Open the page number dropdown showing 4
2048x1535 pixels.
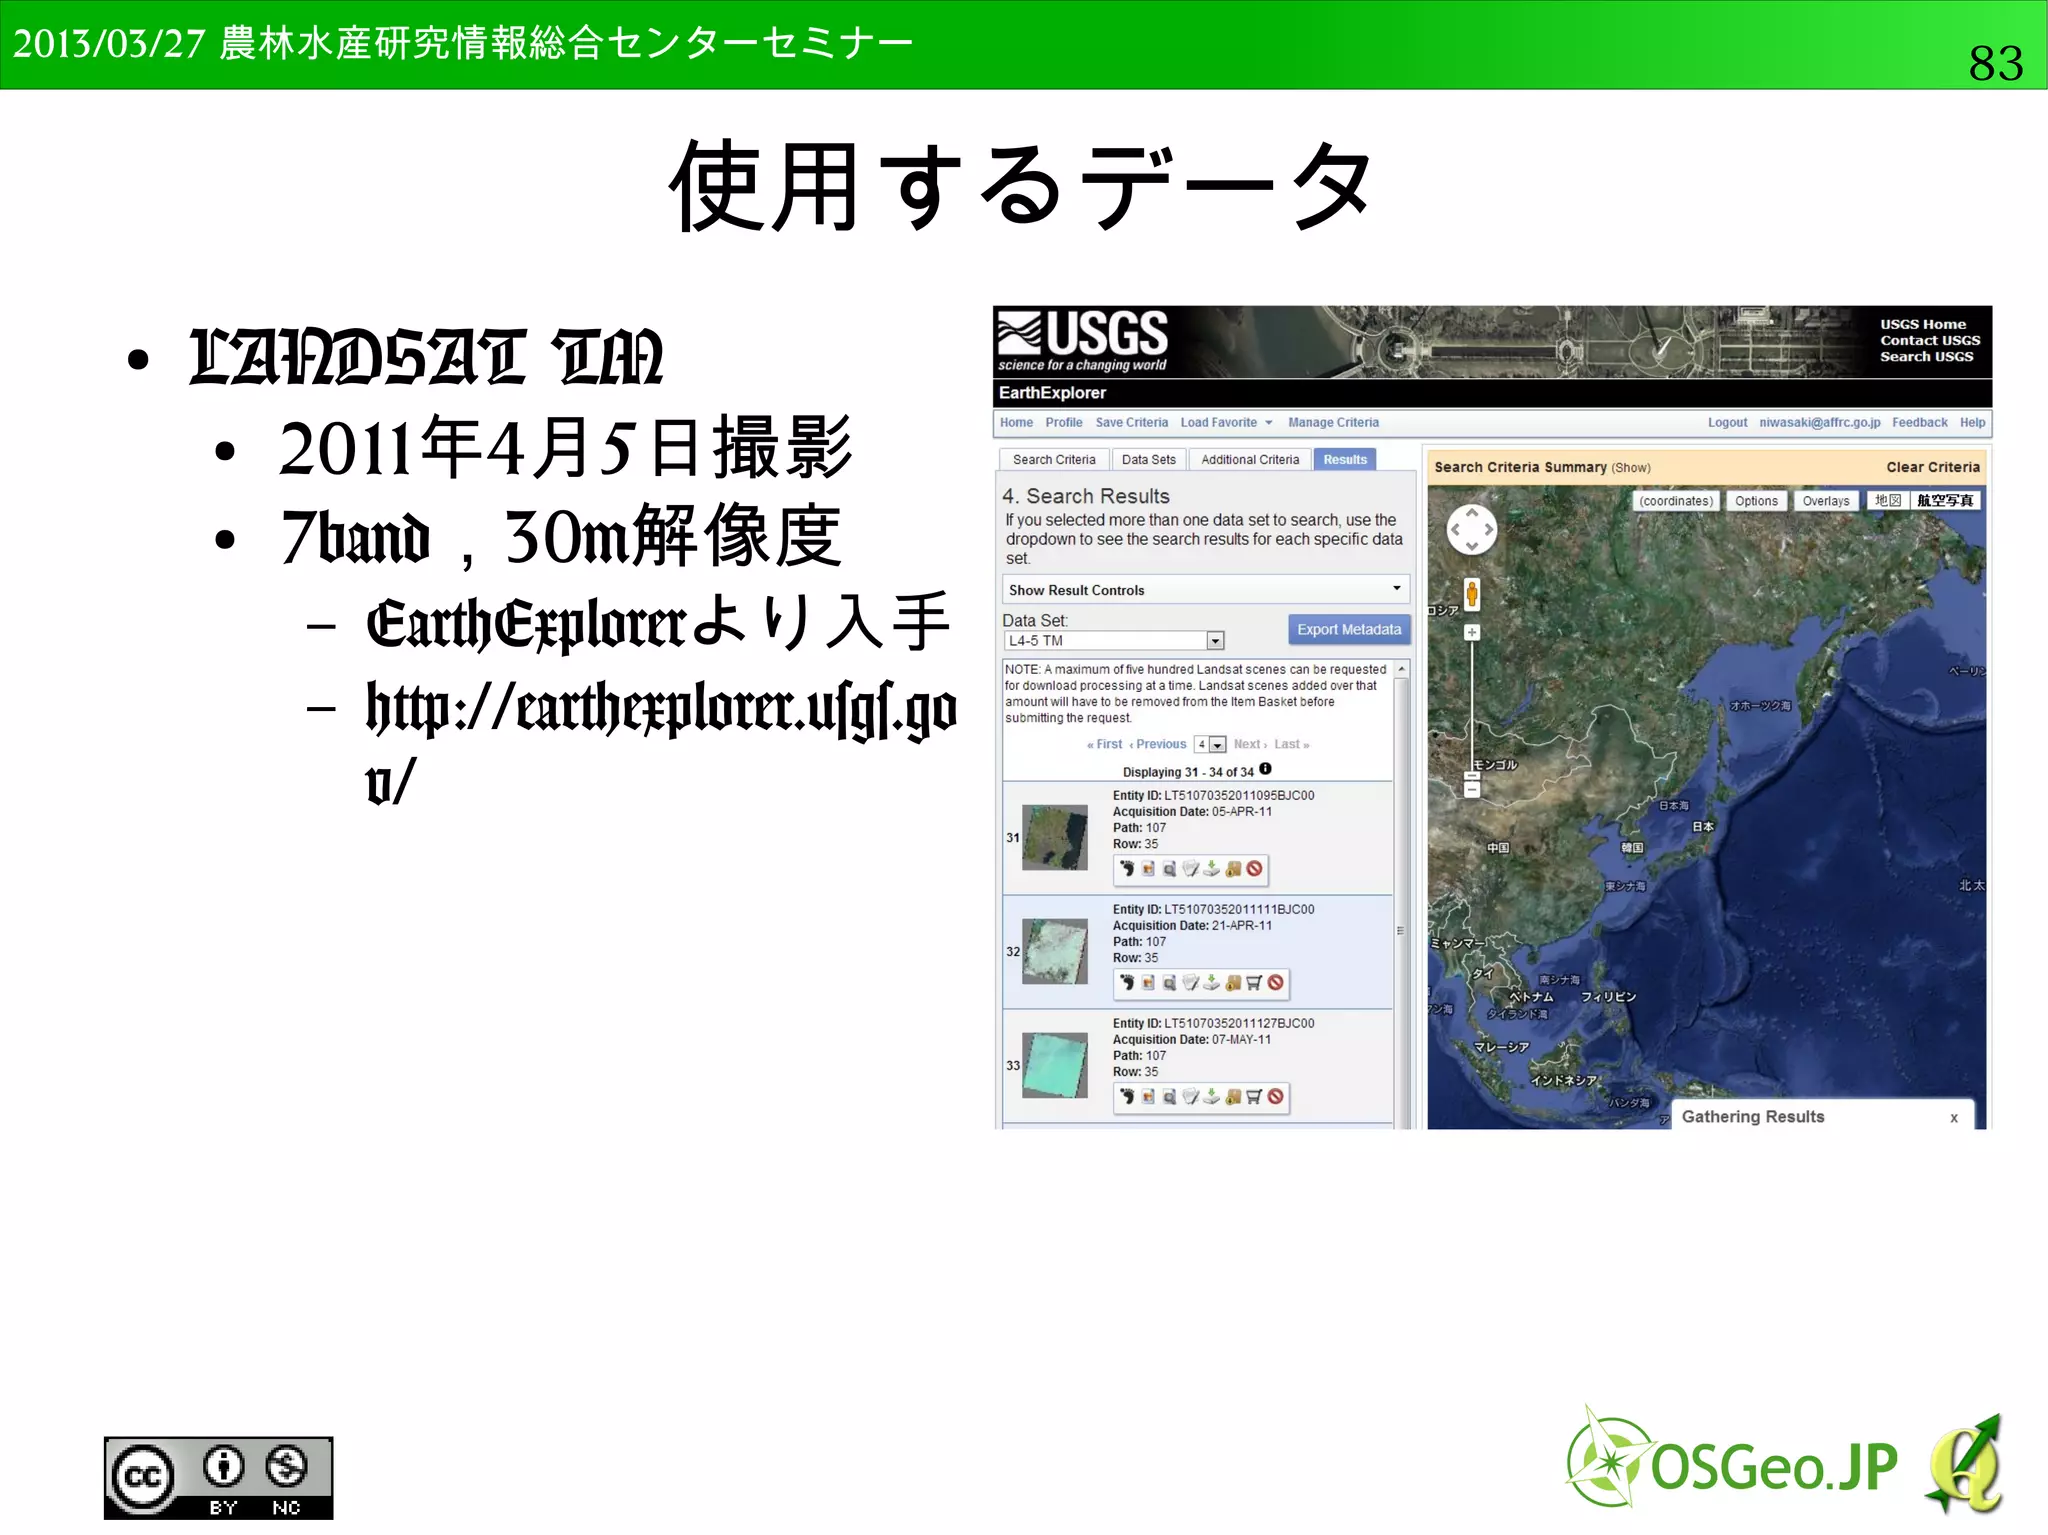click(x=1210, y=745)
